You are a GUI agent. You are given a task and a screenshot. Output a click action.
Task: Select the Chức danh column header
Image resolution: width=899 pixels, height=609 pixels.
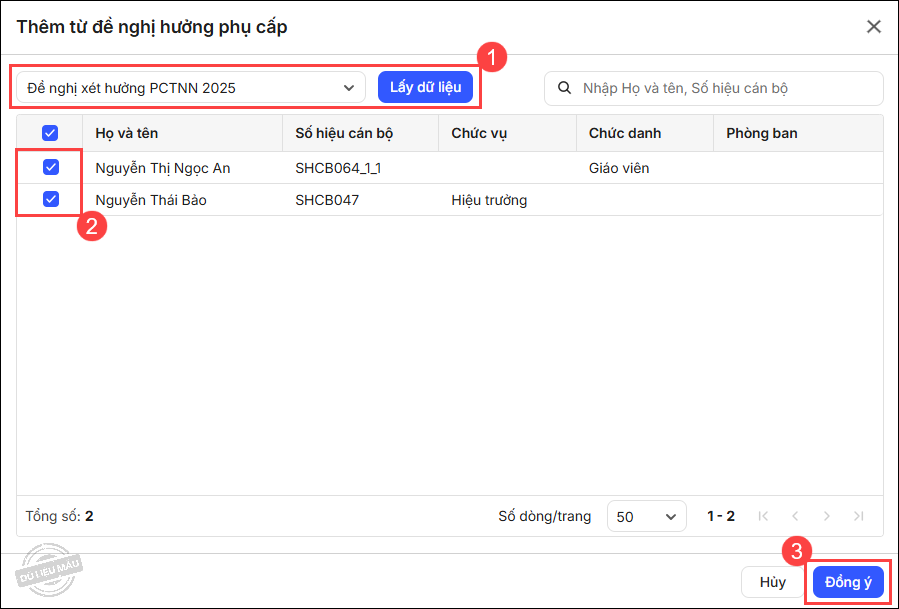625,133
